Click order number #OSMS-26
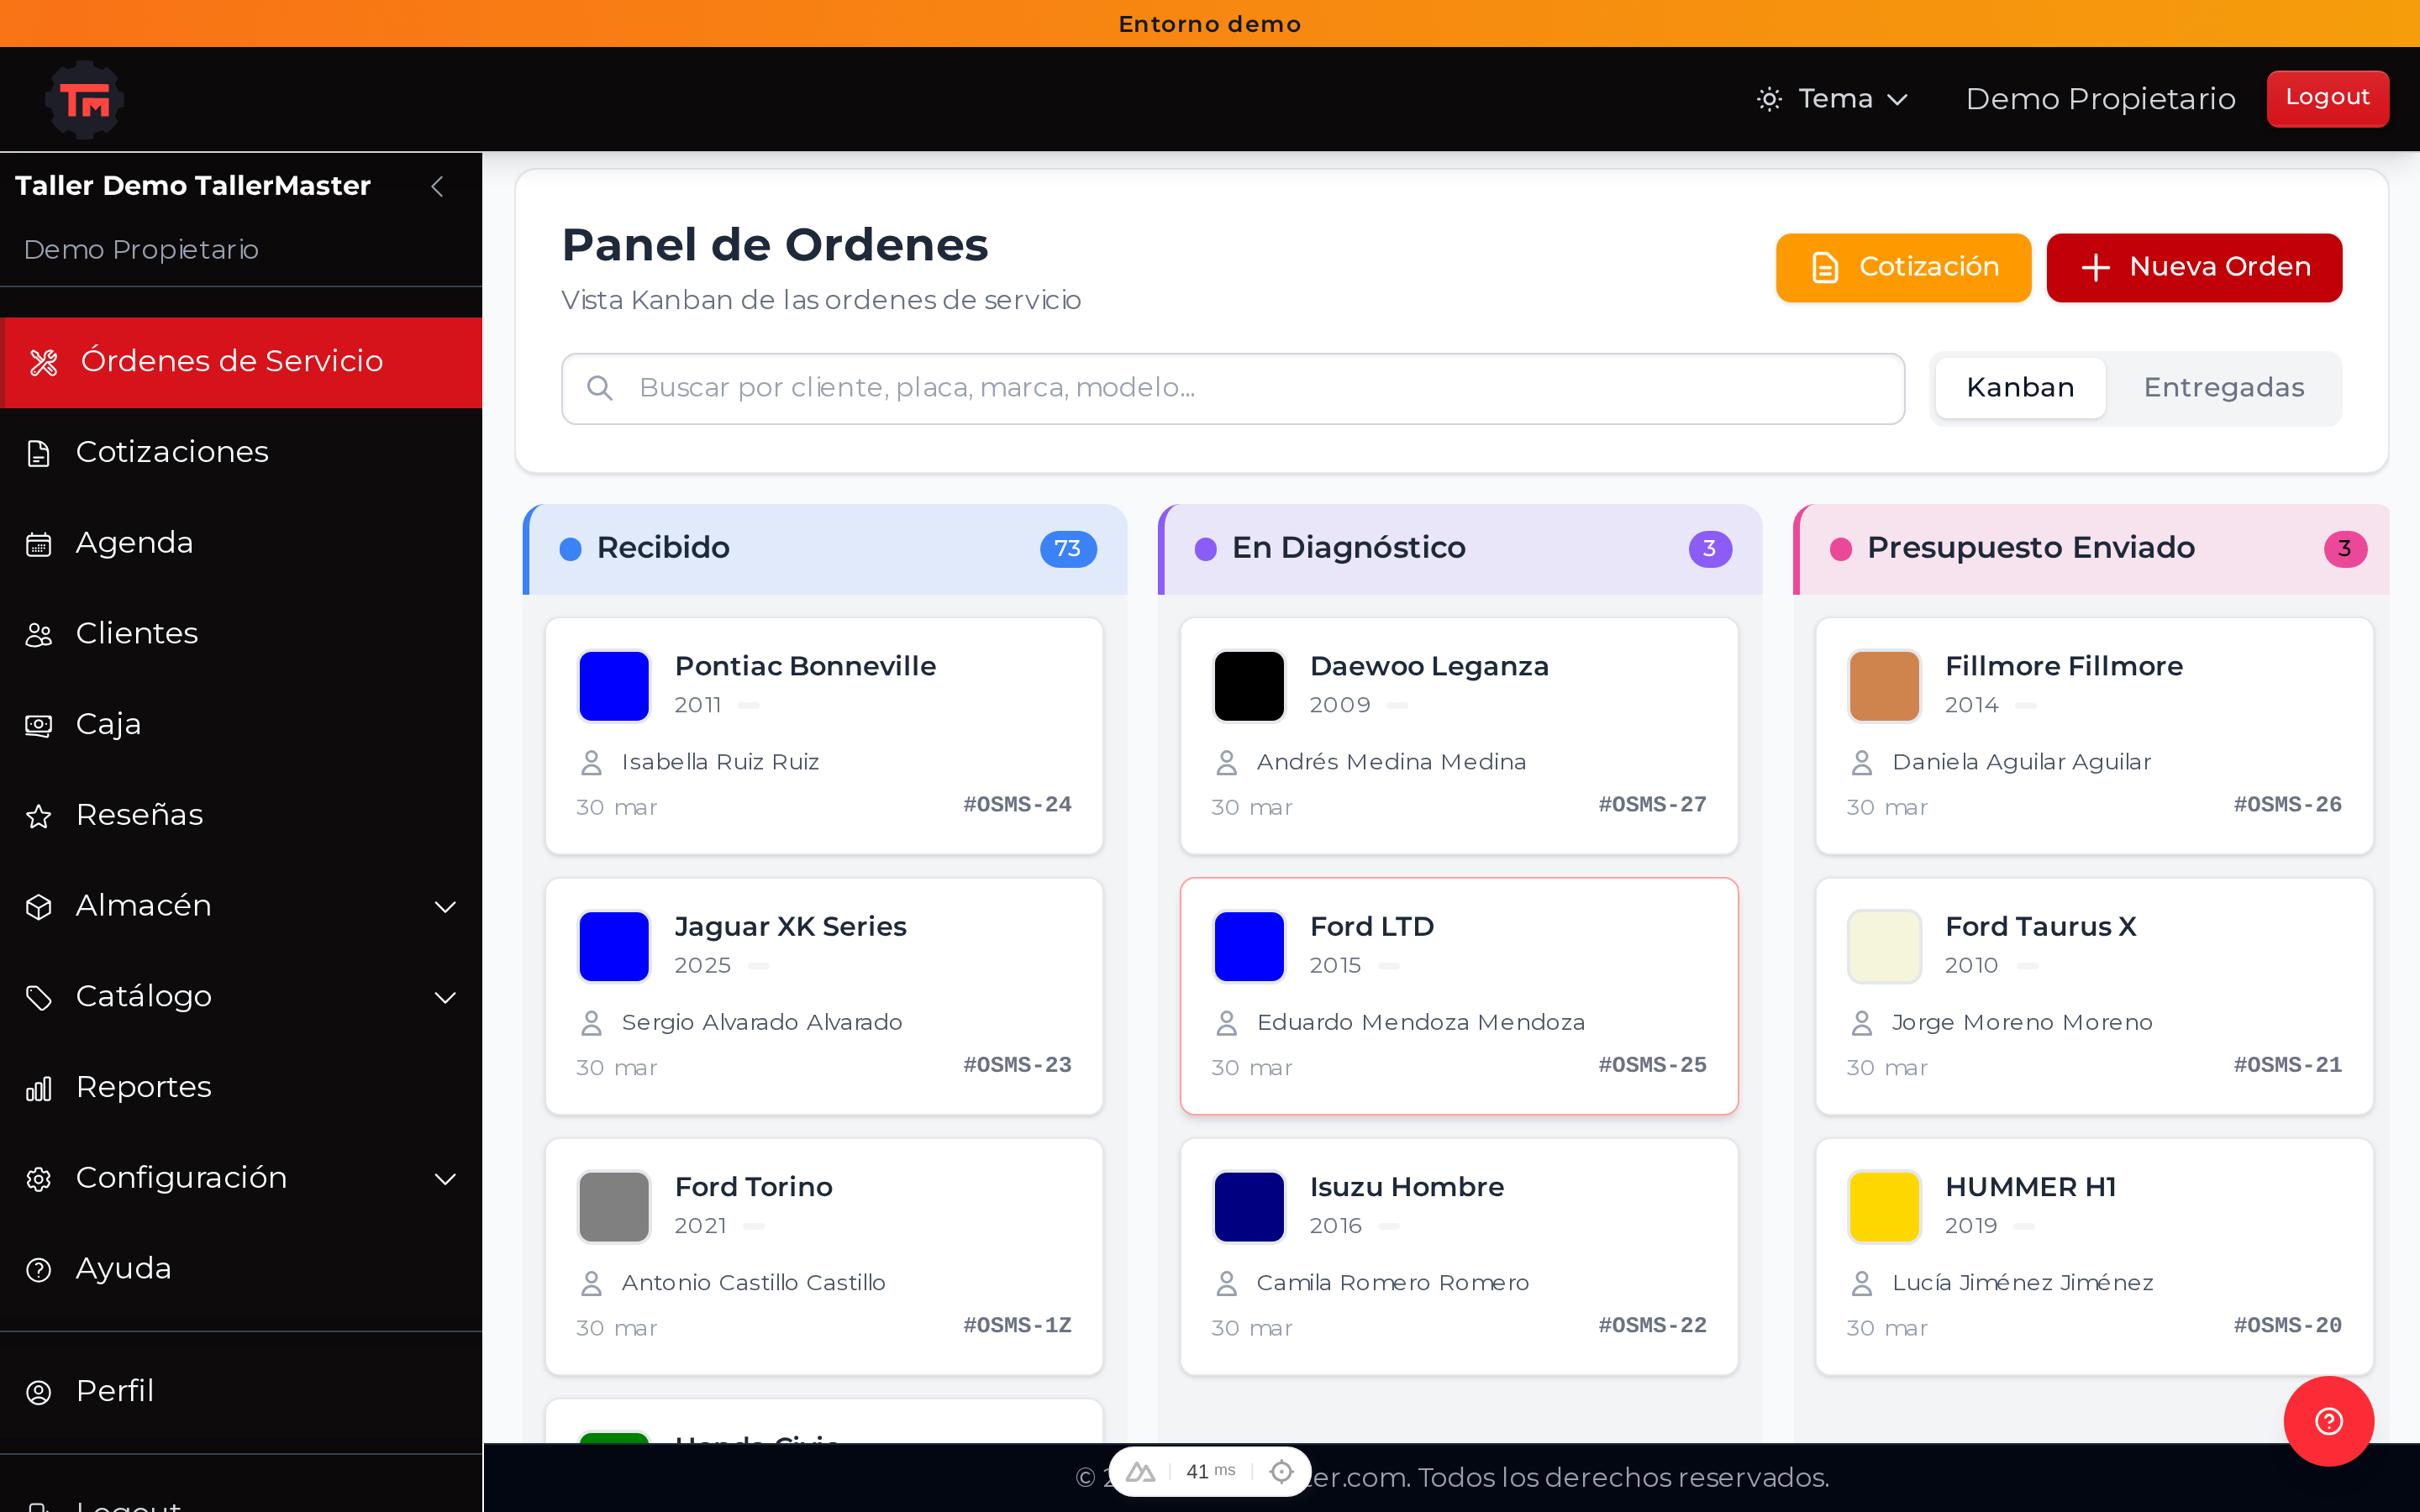The image size is (2420, 1512). click(x=2287, y=805)
